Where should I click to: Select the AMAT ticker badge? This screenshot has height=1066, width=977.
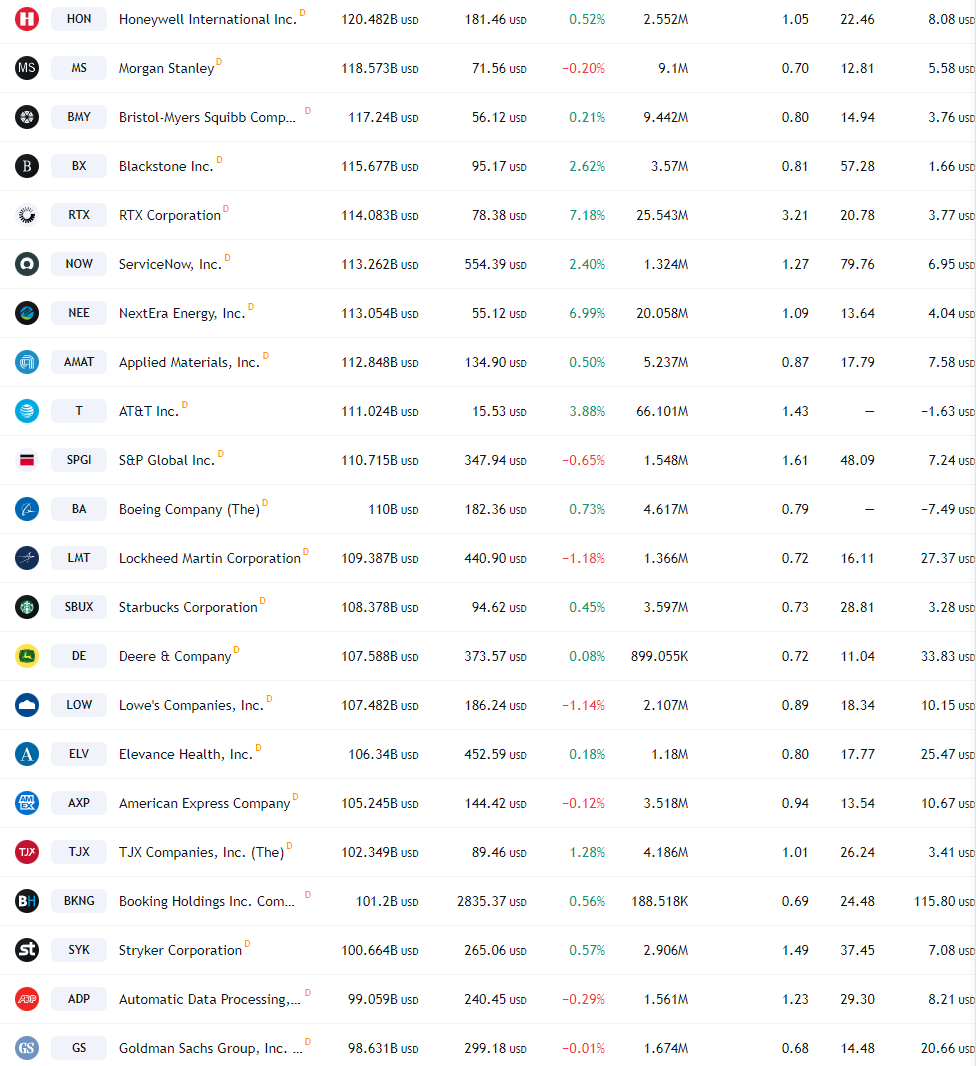point(79,362)
